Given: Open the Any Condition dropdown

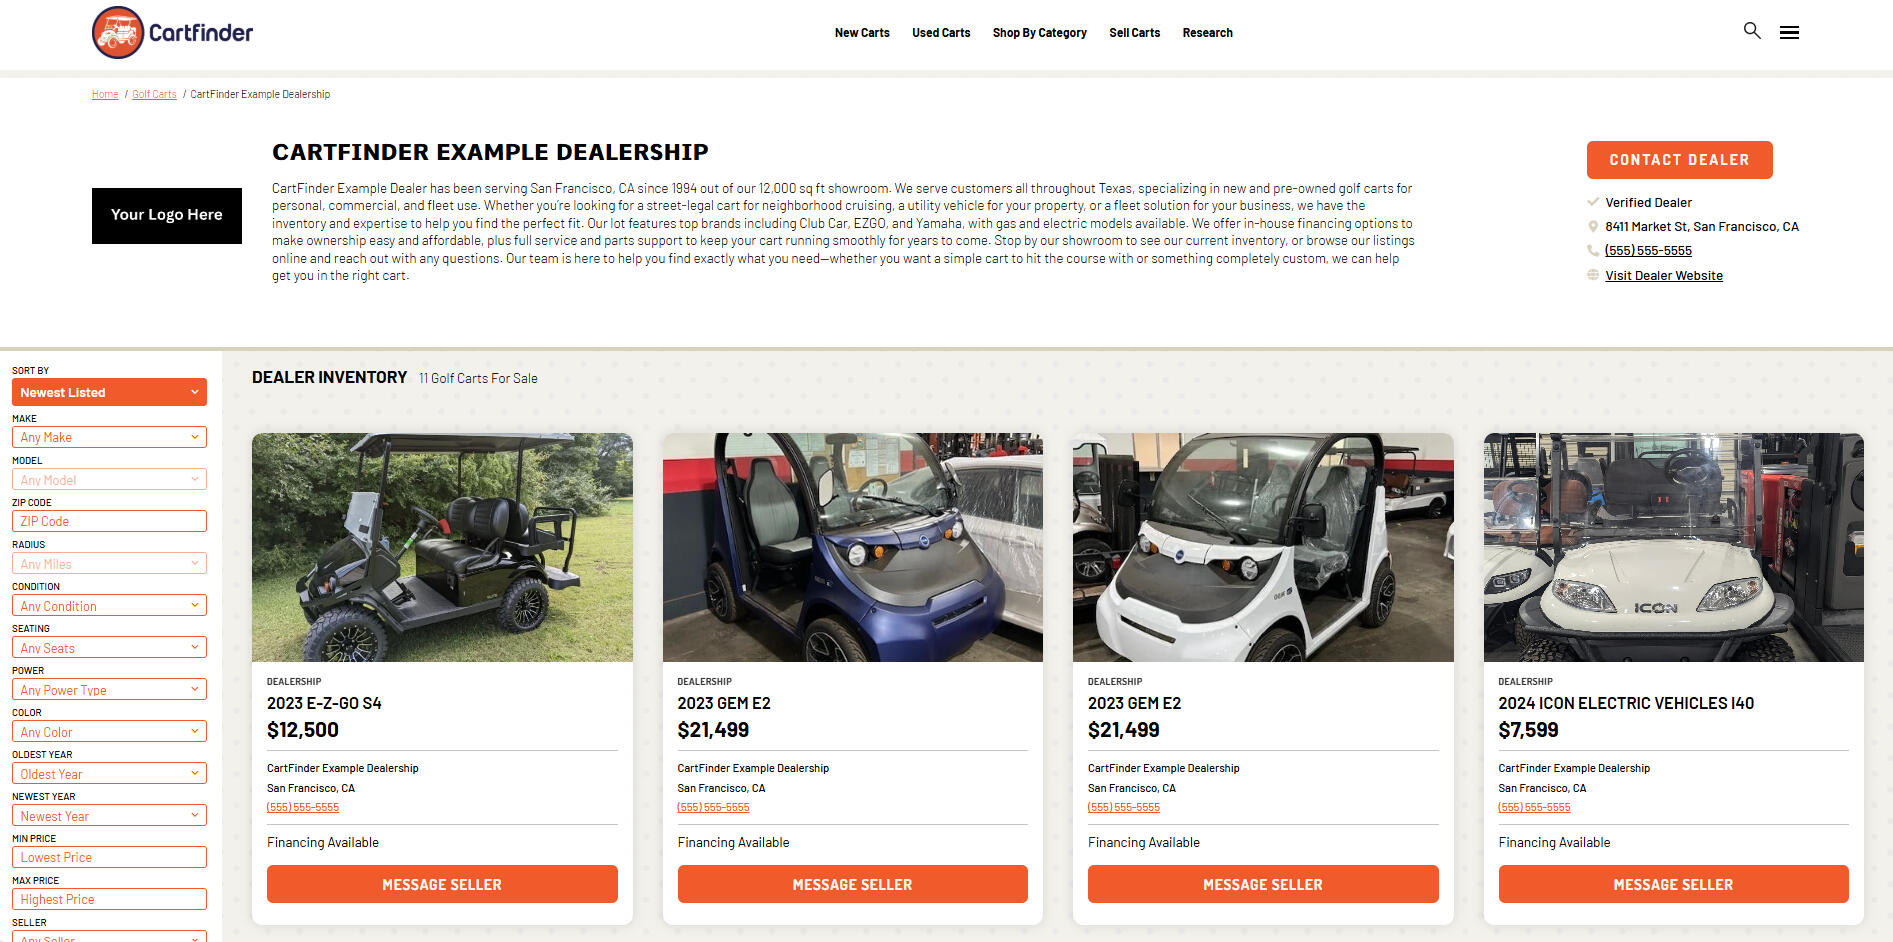Looking at the screenshot, I should point(109,606).
